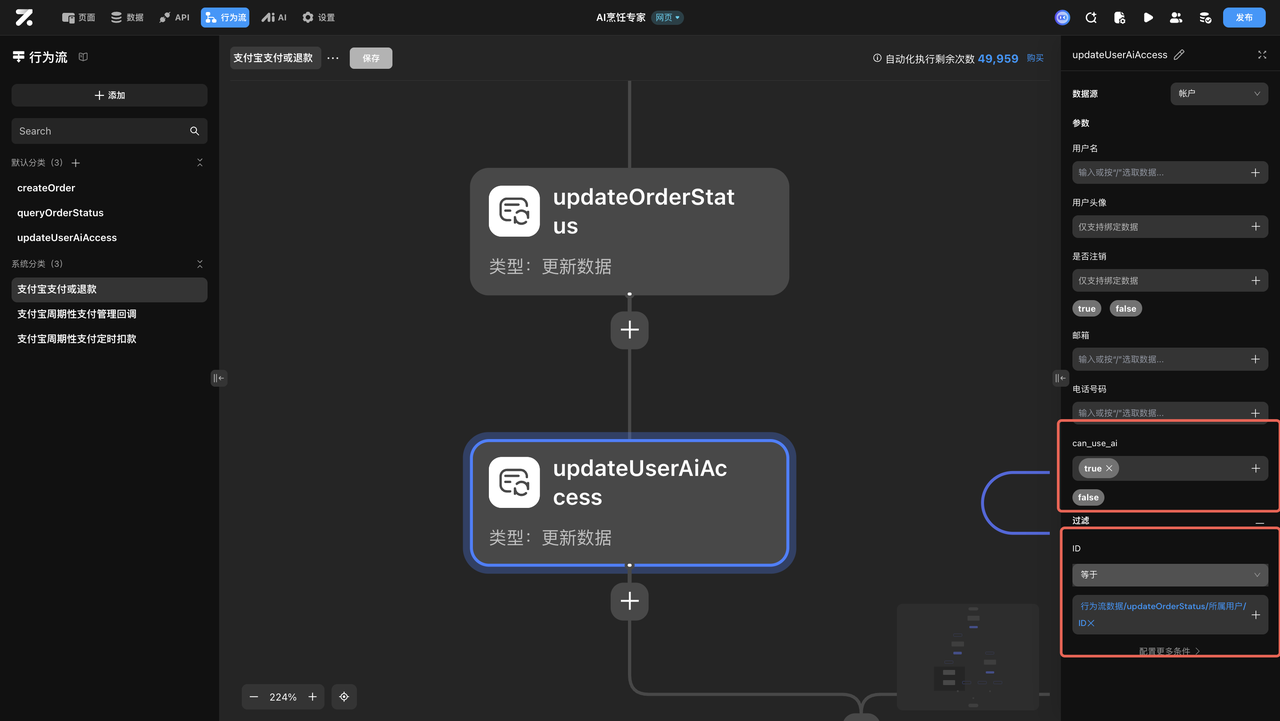Click the 购买 link
The height and width of the screenshot is (721, 1280).
(x=1035, y=58)
